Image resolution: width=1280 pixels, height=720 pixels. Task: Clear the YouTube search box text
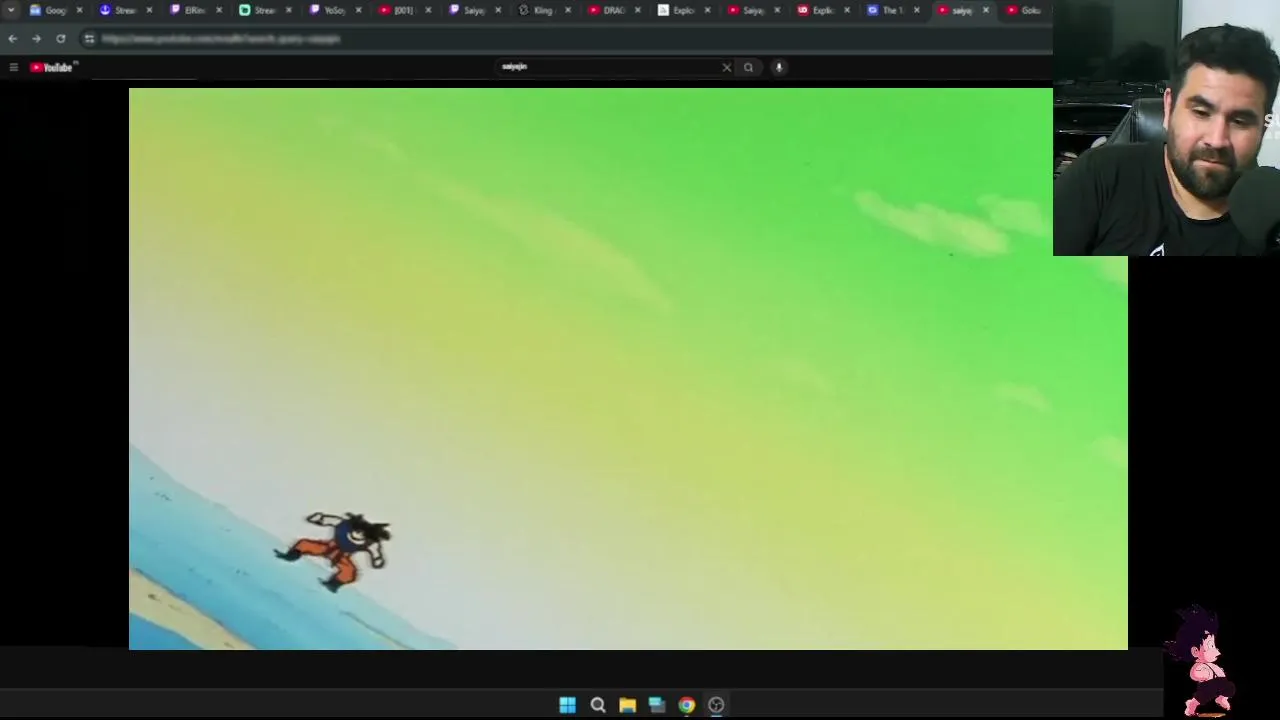(x=727, y=67)
